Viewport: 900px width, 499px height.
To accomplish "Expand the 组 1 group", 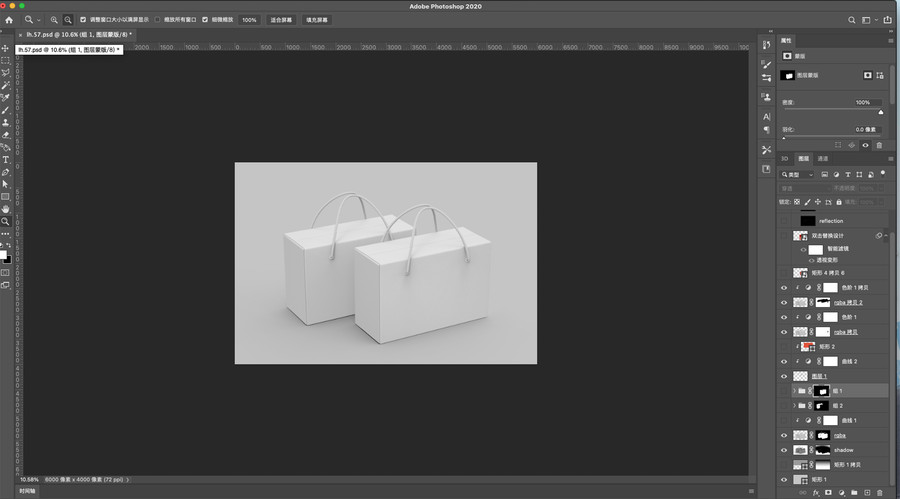I will [x=795, y=391].
